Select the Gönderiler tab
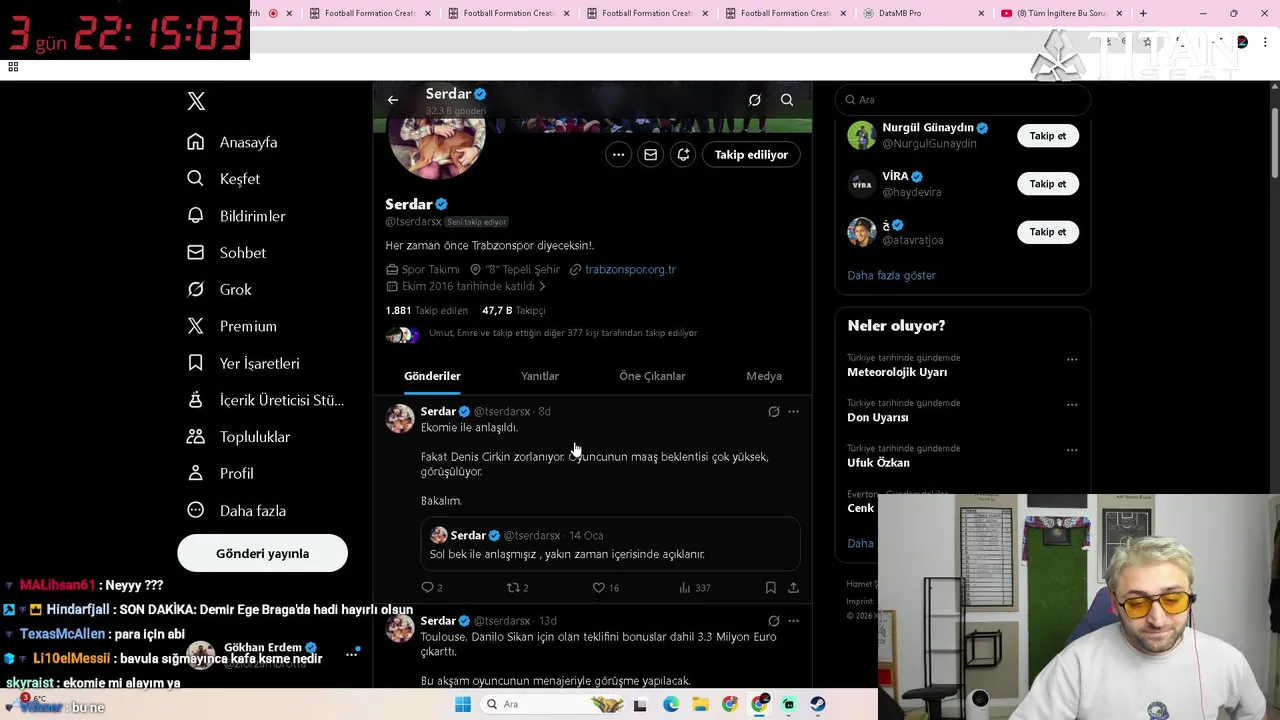 pyautogui.click(x=432, y=376)
